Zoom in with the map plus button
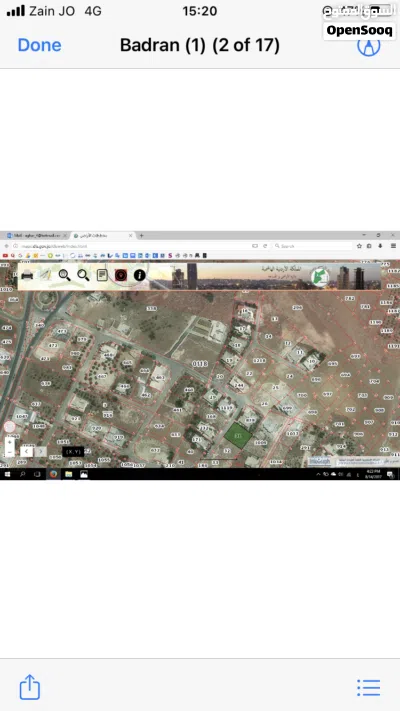Image resolution: width=400 pixels, height=711 pixels. (x=10, y=442)
